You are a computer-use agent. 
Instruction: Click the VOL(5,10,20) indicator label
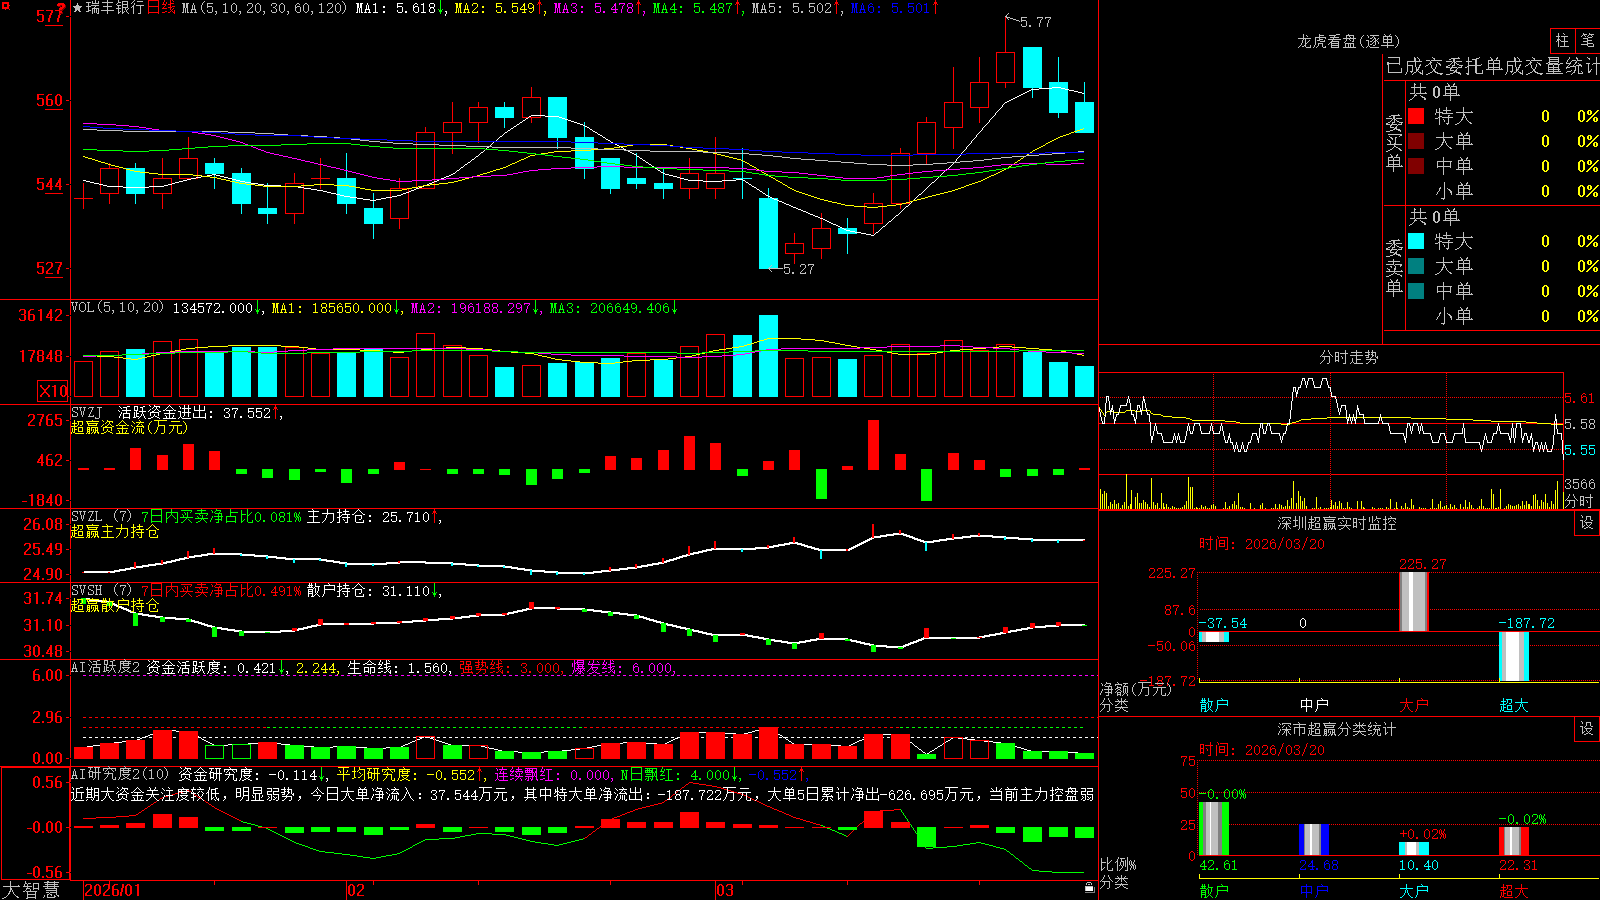(117, 308)
